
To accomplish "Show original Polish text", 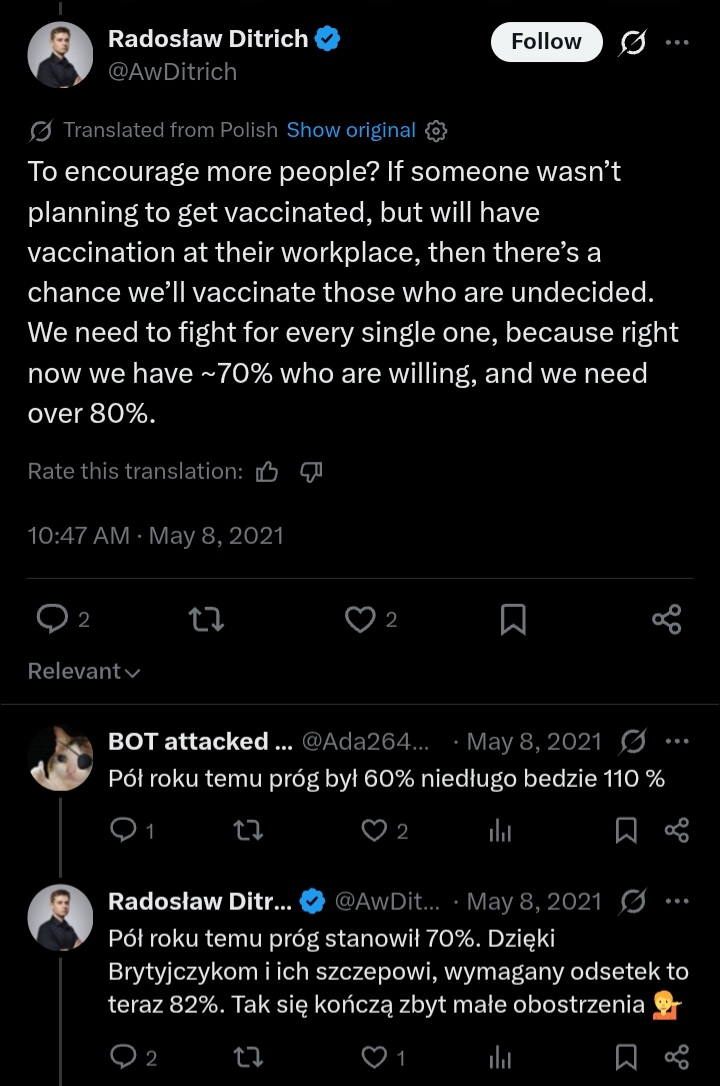I will pyautogui.click(x=351, y=130).
